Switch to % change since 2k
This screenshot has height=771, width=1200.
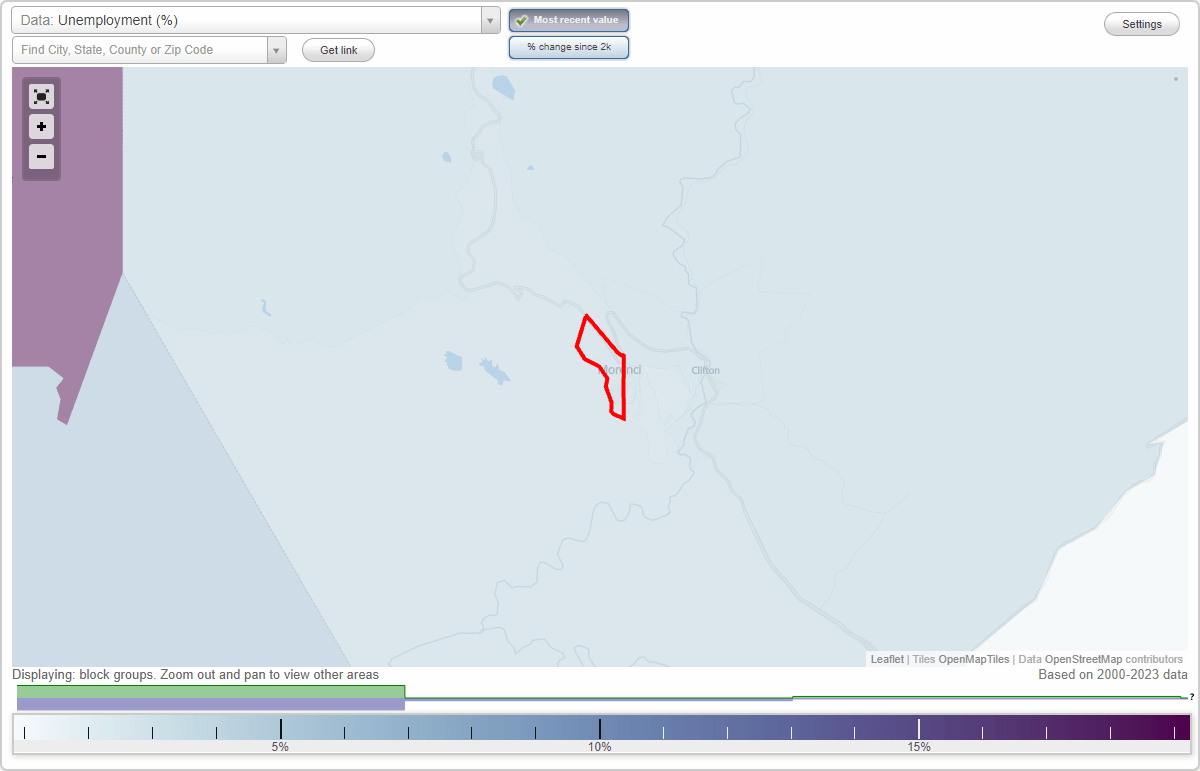569,47
